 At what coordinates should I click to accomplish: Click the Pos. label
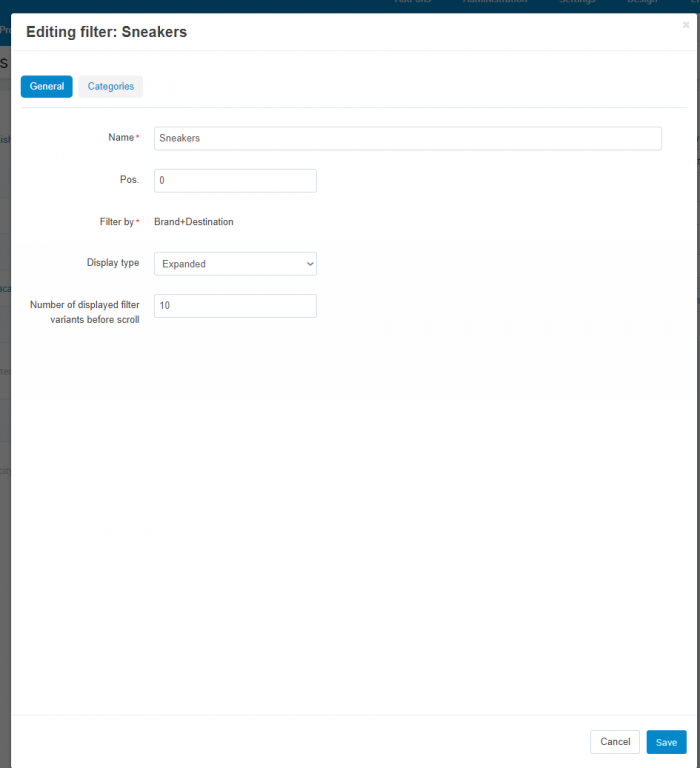(x=129, y=180)
